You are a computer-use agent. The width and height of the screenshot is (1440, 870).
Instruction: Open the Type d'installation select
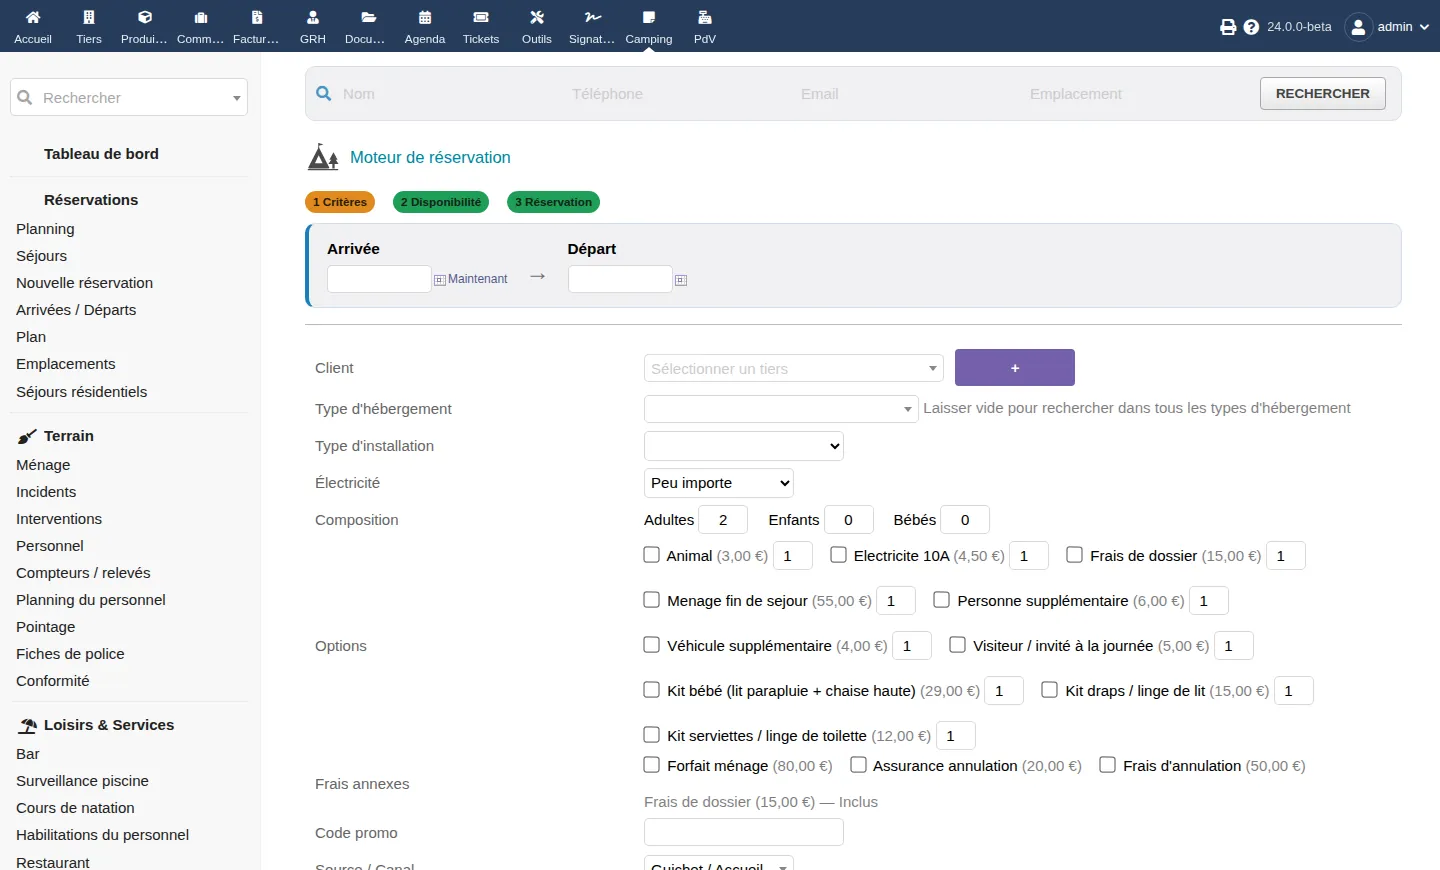point(744,446)
